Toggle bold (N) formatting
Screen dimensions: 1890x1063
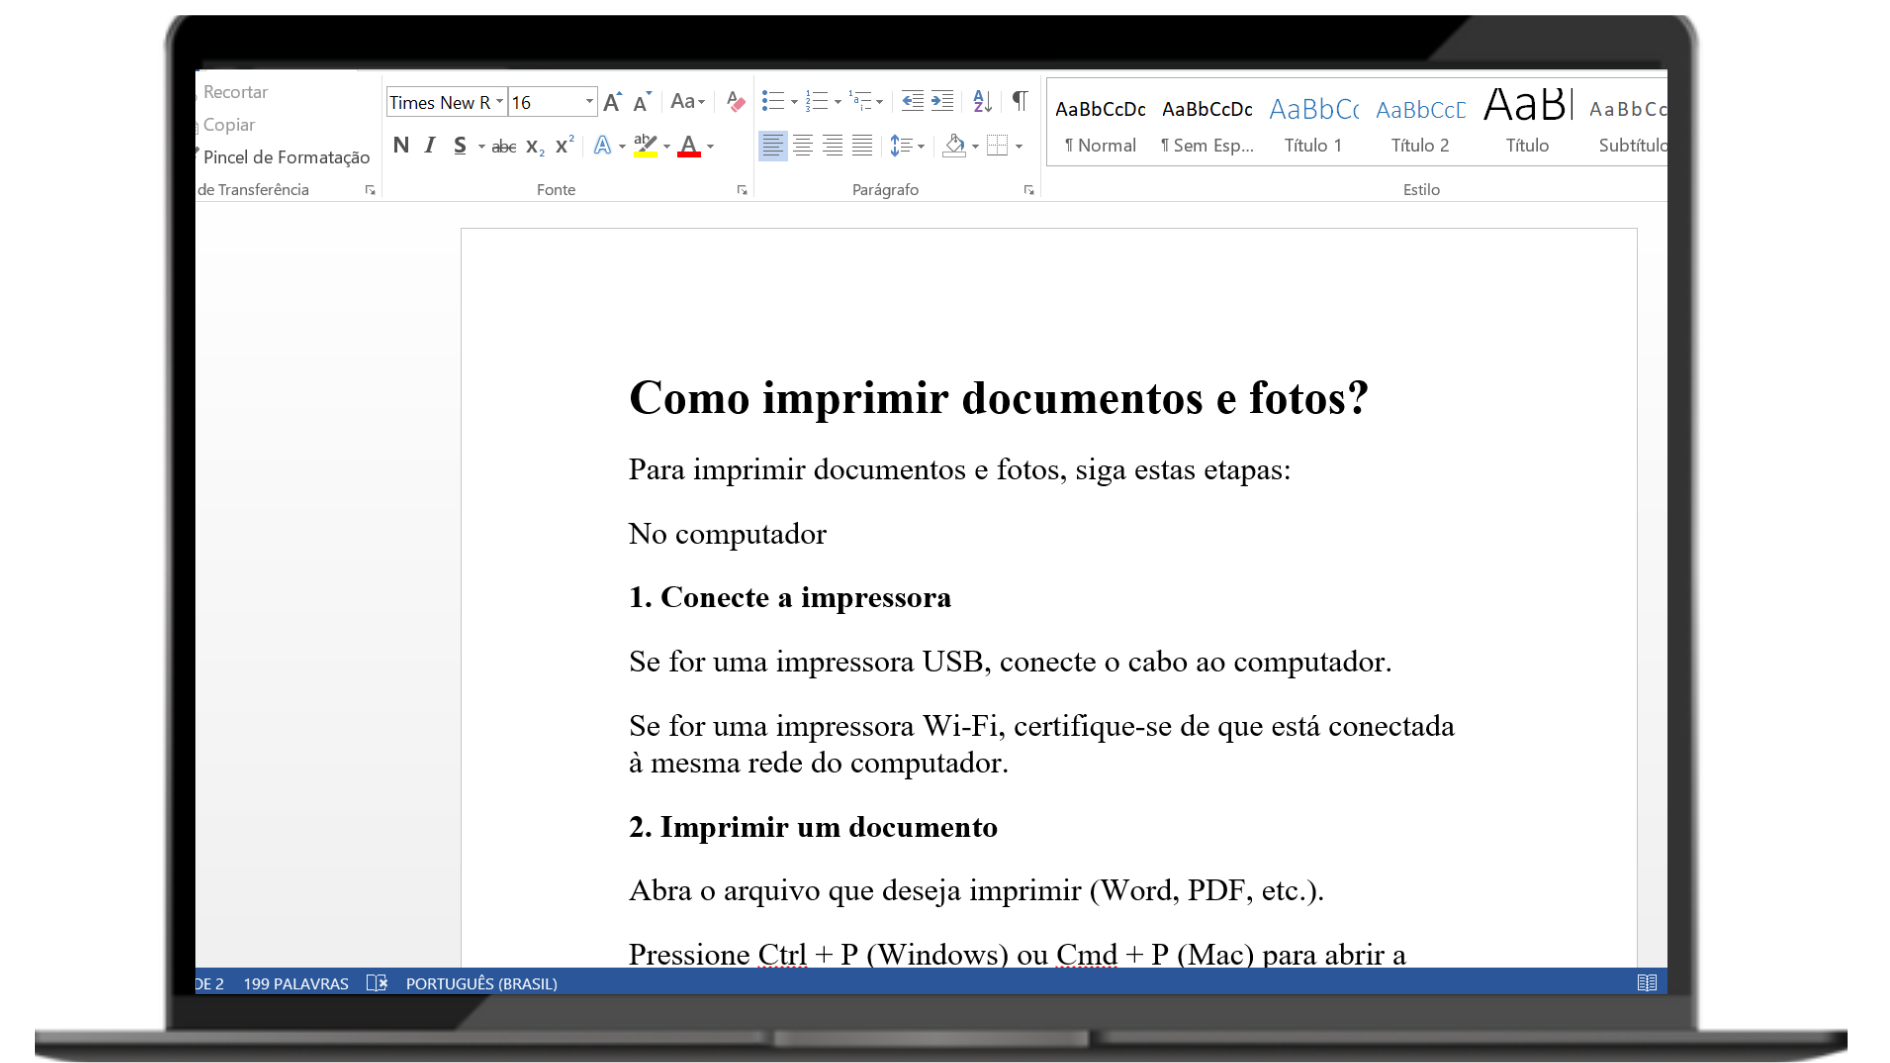click(x=401, y=146)
